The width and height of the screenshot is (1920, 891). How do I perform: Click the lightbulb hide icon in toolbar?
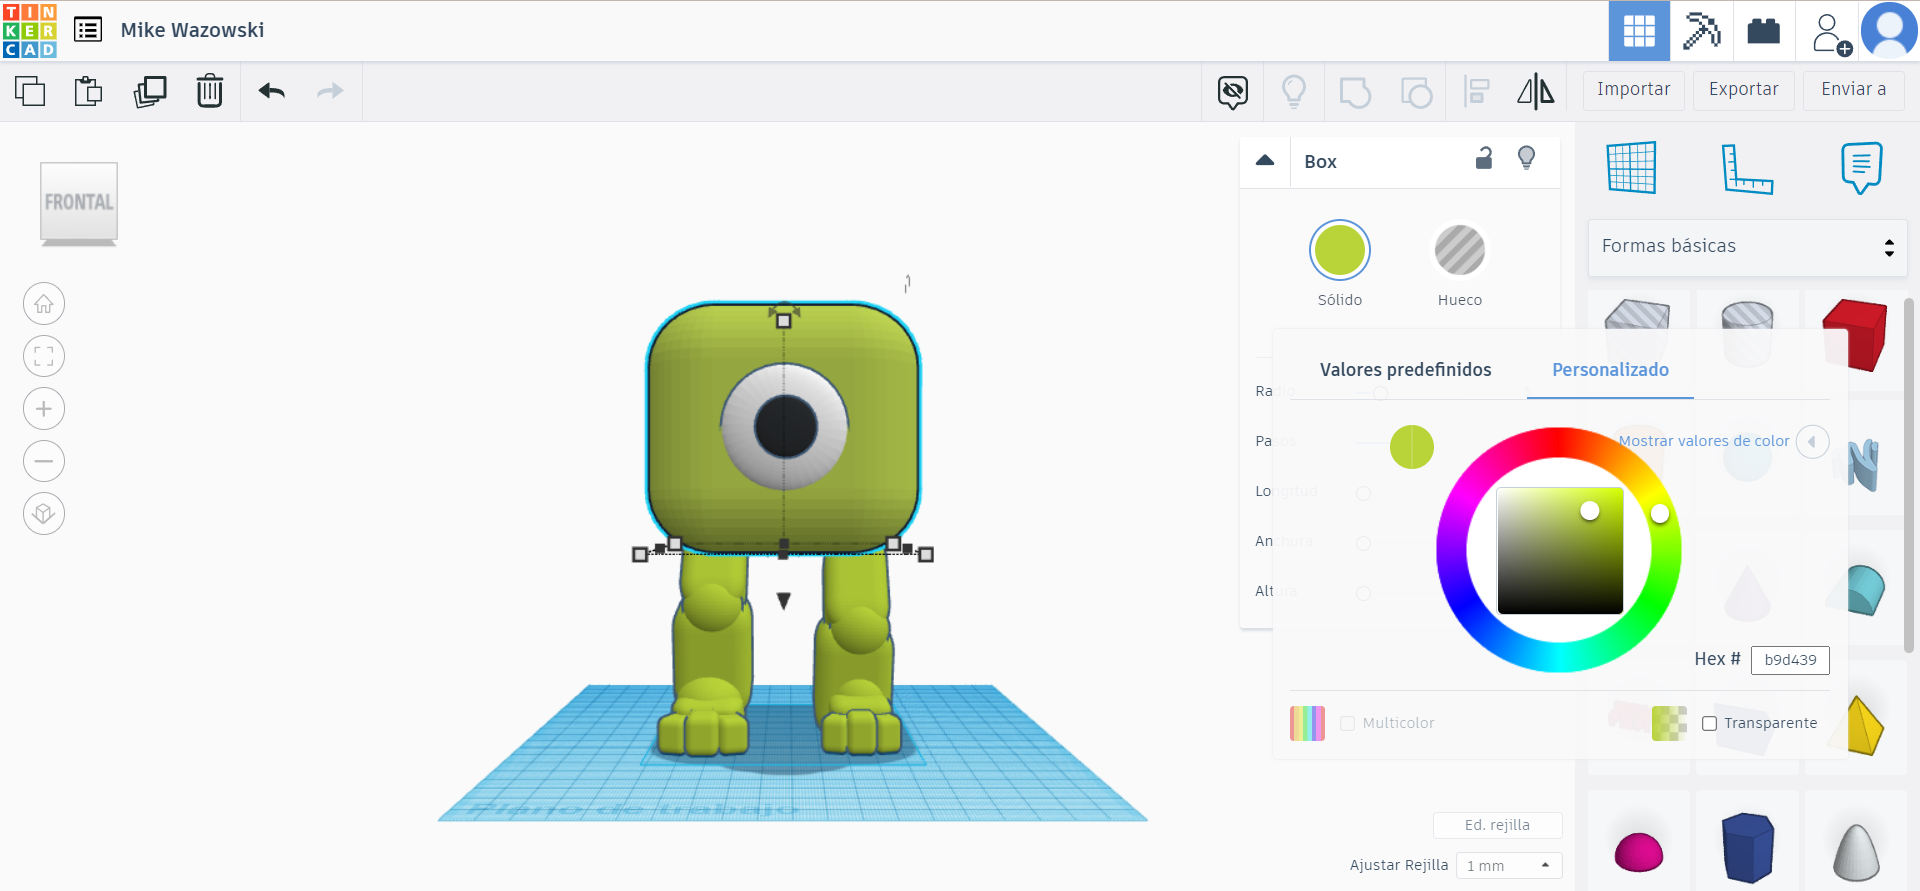1294,92
